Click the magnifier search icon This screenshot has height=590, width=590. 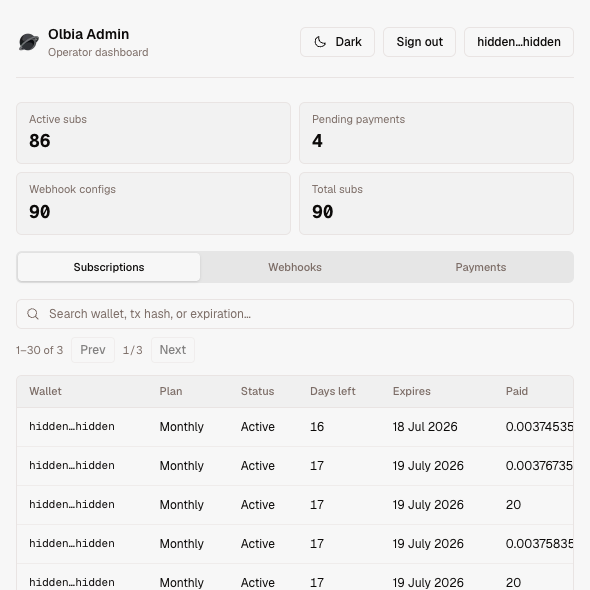click(x=33, y=314)
